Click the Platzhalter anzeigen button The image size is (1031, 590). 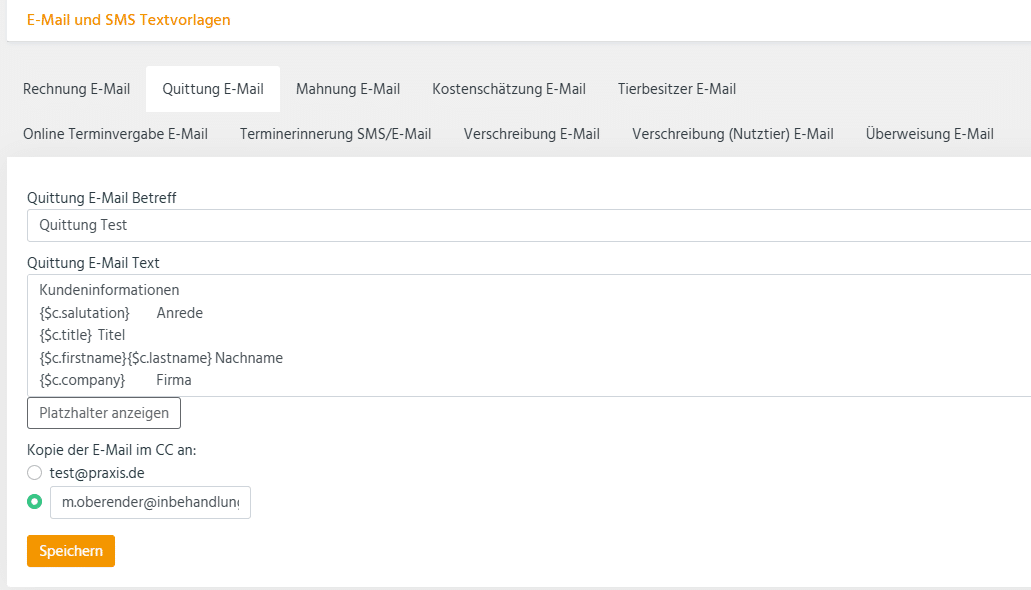(x=104, y=413)
